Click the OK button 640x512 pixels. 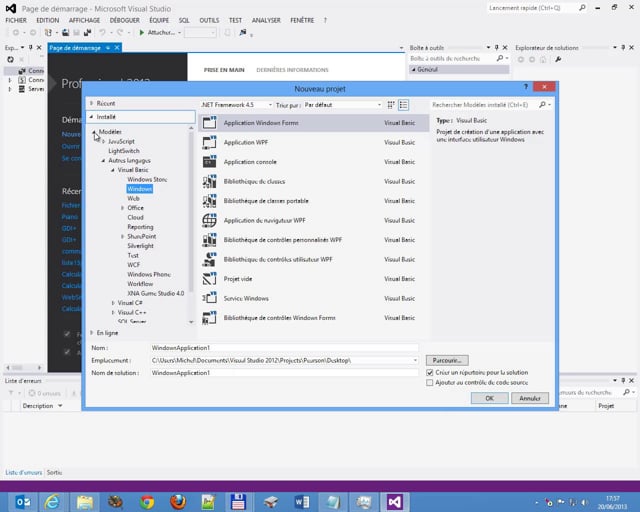coord(489,398)
